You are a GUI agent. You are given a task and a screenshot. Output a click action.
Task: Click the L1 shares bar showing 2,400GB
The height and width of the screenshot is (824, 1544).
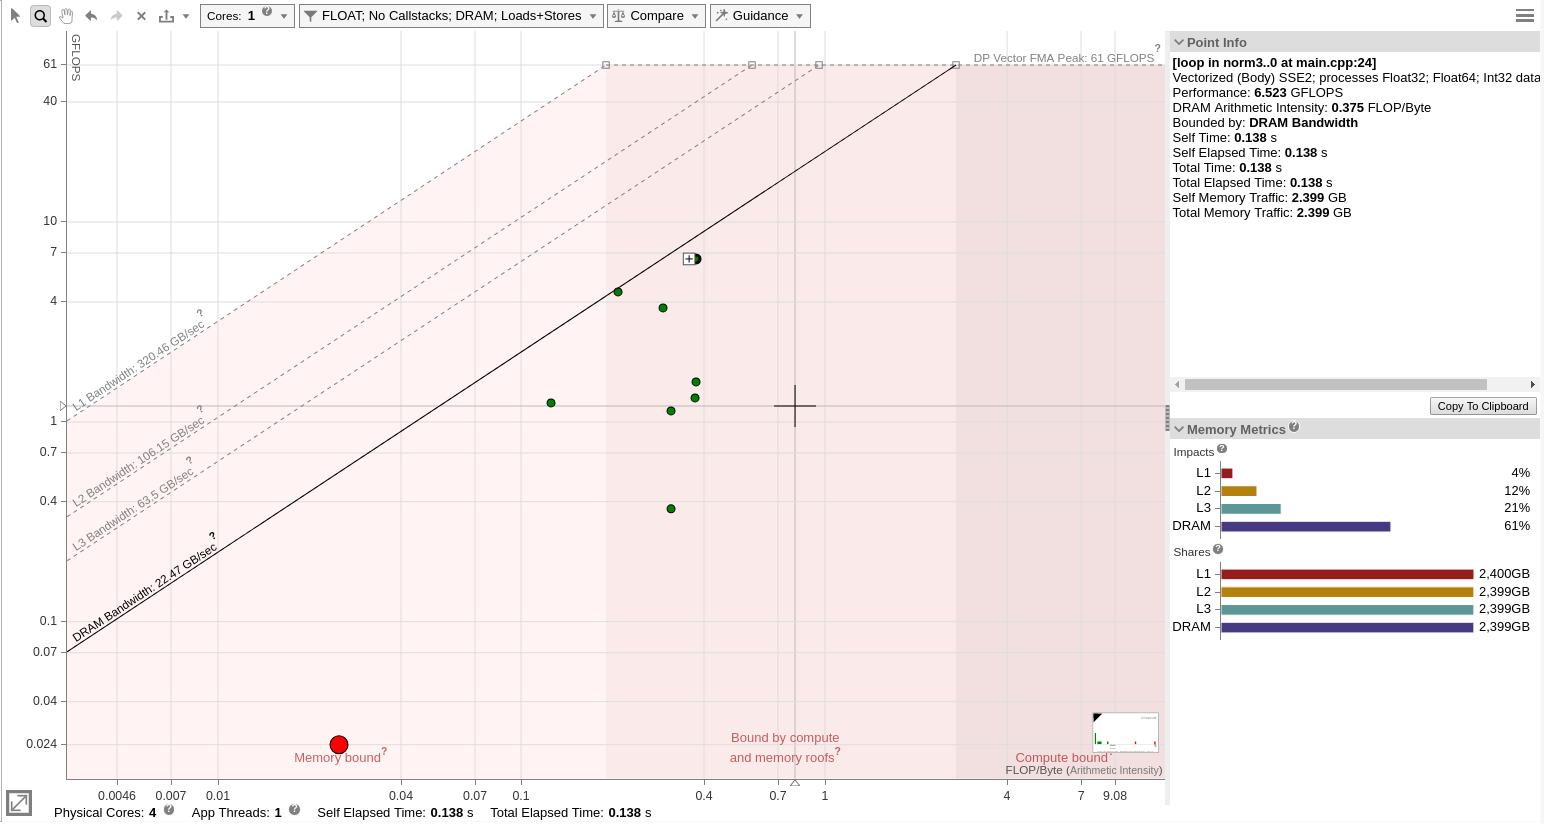click(x=1347, y=575)
